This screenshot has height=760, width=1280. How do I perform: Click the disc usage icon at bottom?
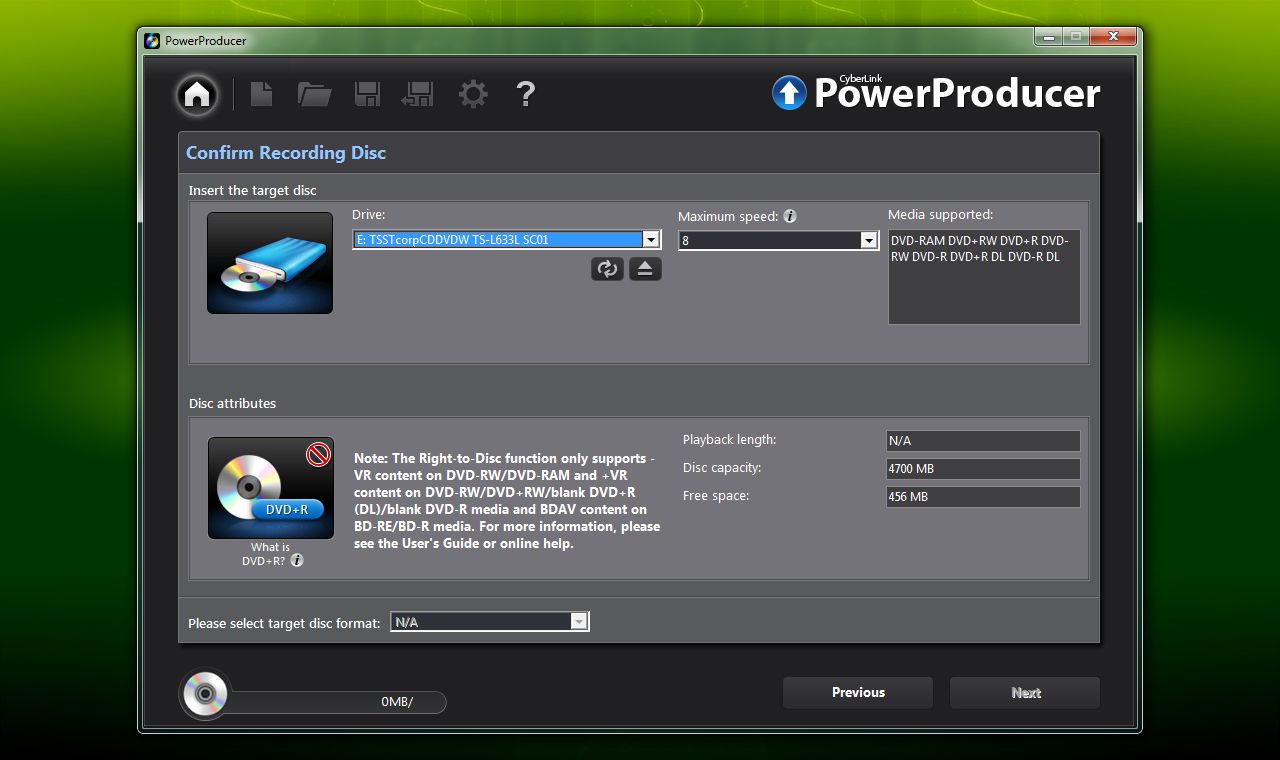point(205,693)
